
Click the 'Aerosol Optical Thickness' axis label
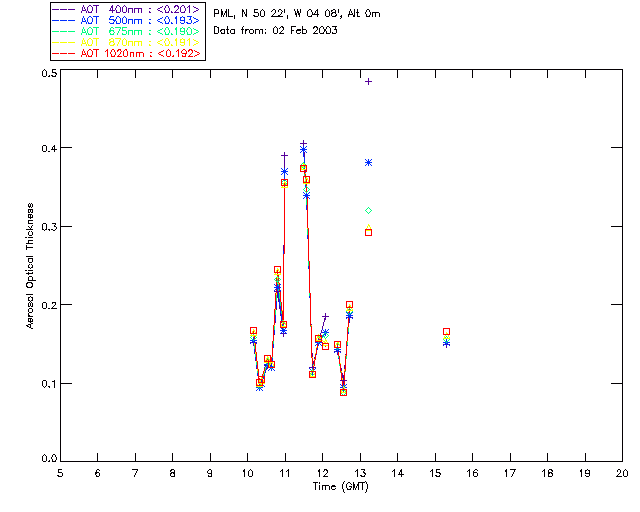pyautogui.click(x=30, y=266)
